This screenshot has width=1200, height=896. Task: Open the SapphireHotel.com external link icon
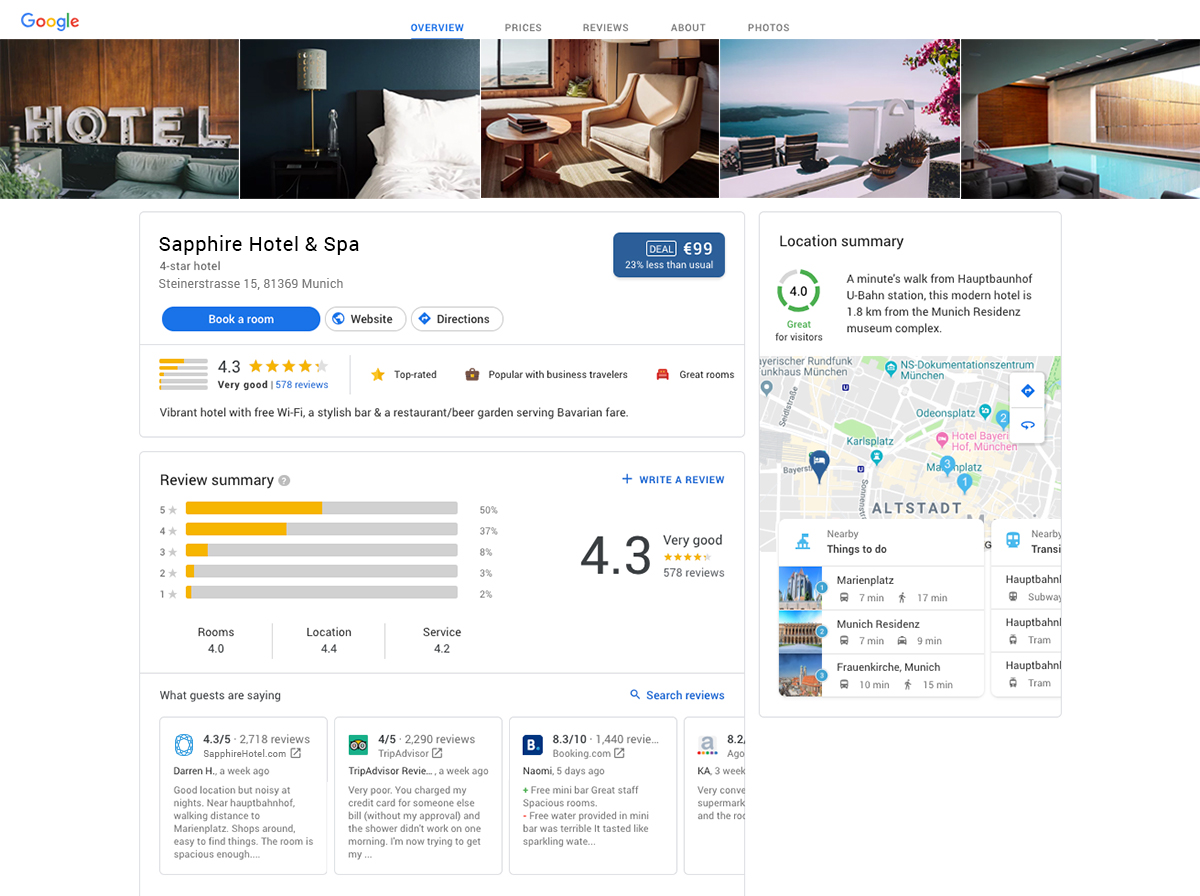295,754
